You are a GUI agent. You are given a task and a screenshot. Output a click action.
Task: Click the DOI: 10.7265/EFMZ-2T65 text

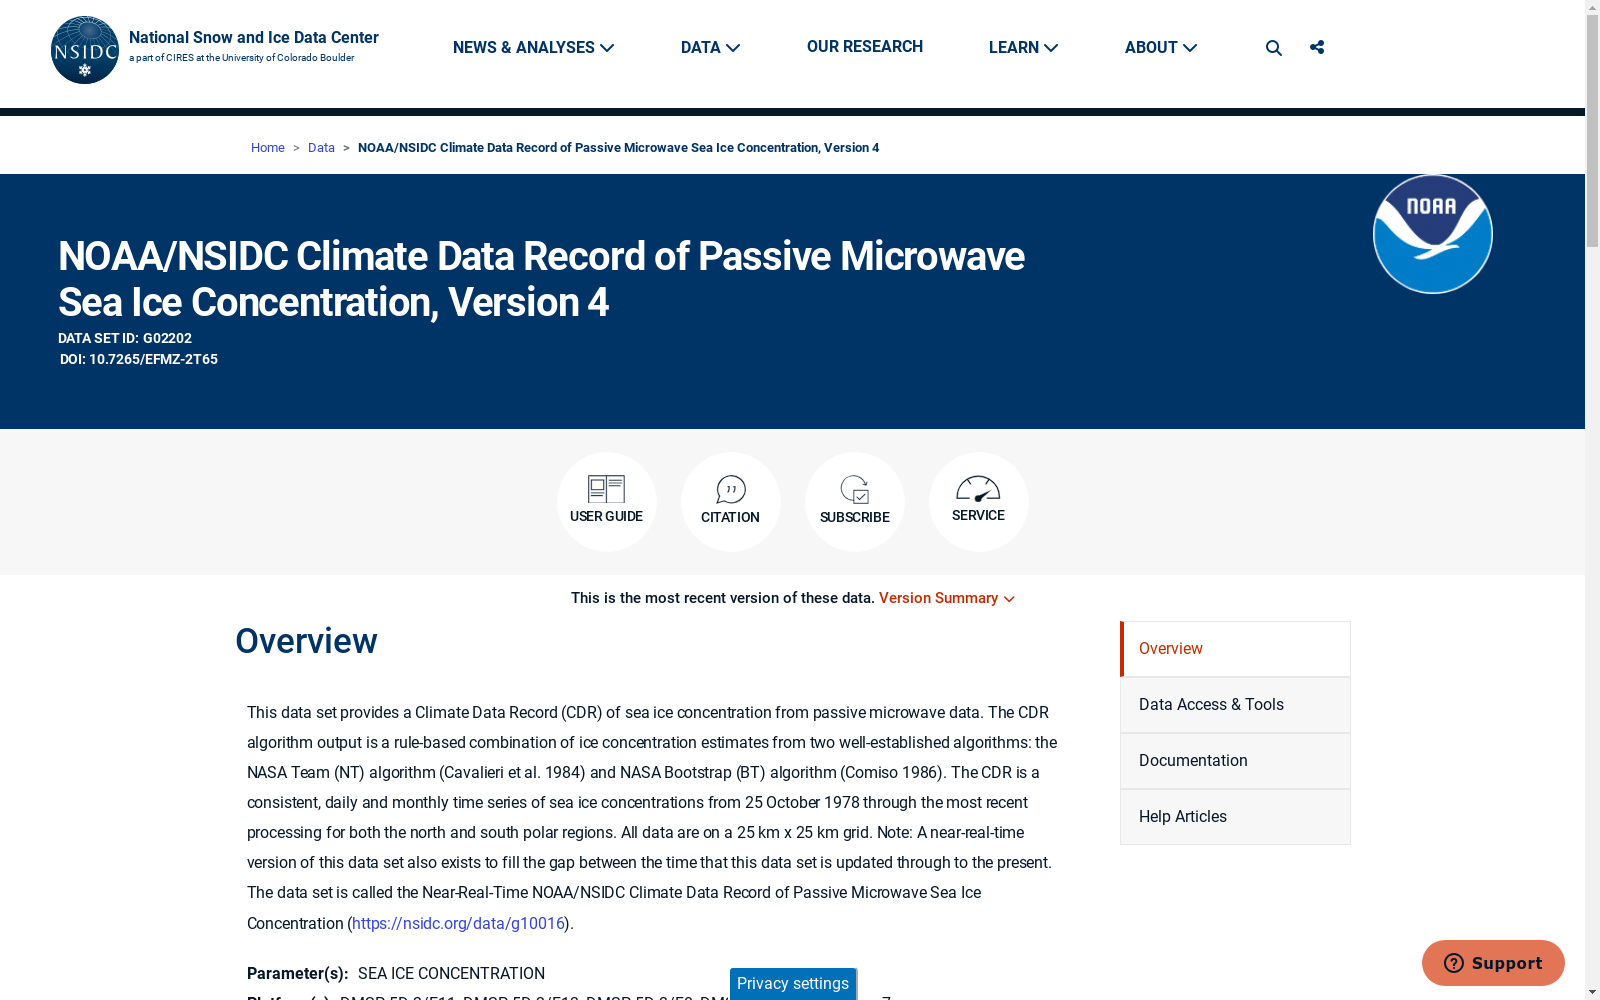click(x=139, y=360)
